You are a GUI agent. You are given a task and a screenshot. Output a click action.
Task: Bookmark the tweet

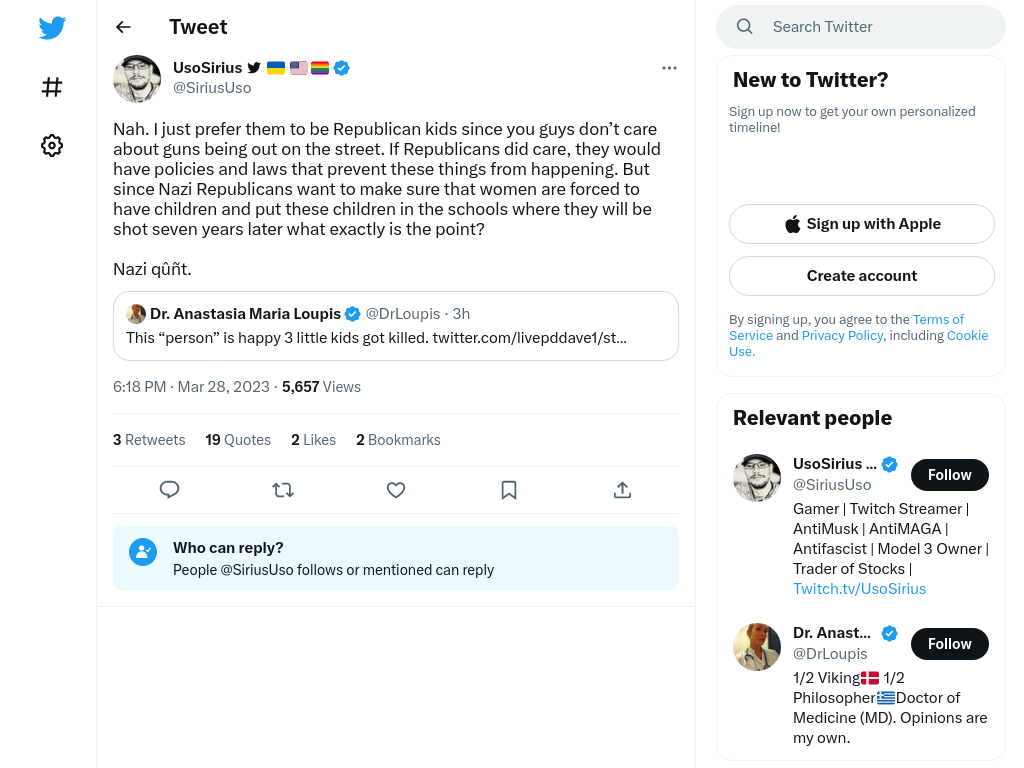pos(509,490)
